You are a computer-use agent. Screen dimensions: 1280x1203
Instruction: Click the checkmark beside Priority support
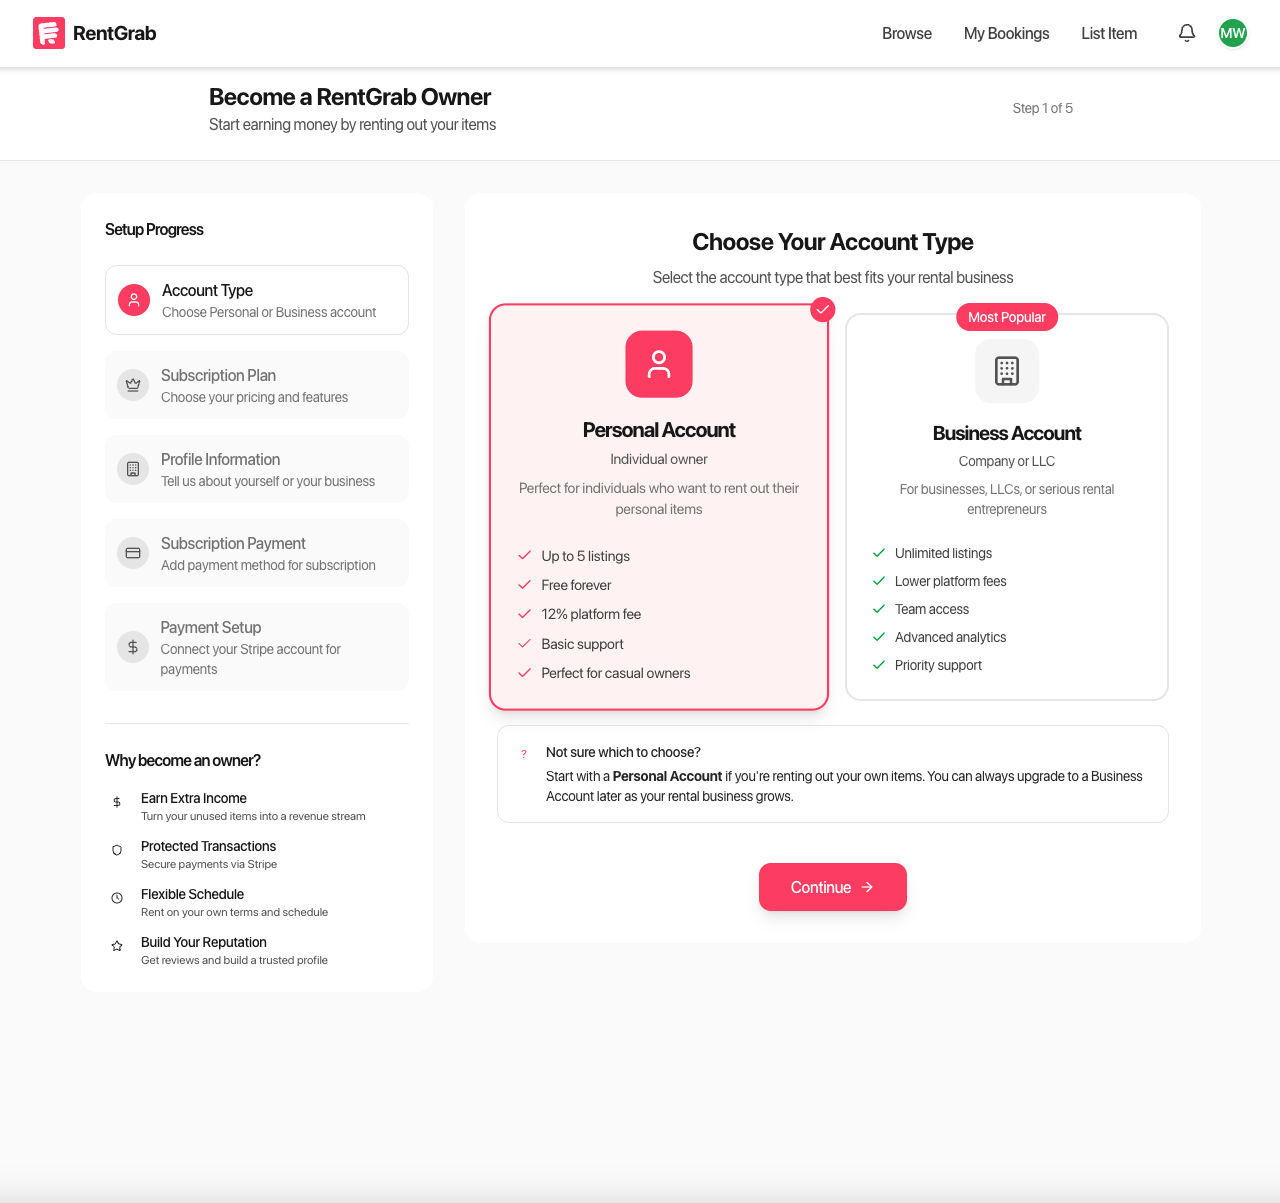879,664
